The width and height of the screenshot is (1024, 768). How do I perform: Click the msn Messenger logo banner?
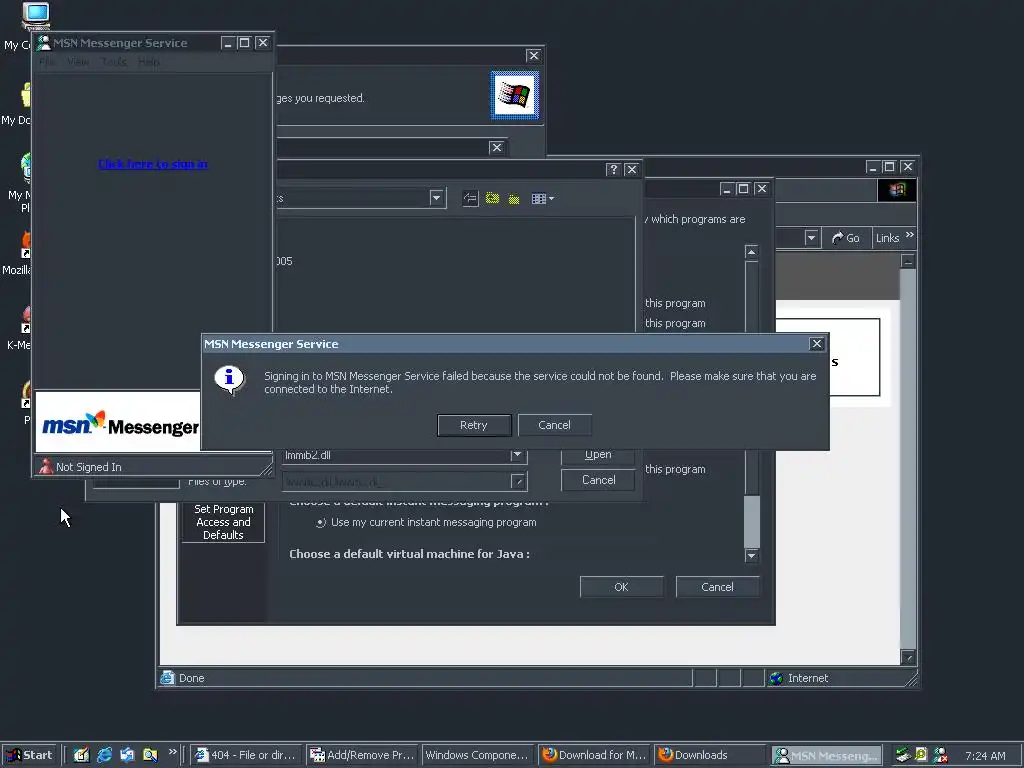point(118,422)
